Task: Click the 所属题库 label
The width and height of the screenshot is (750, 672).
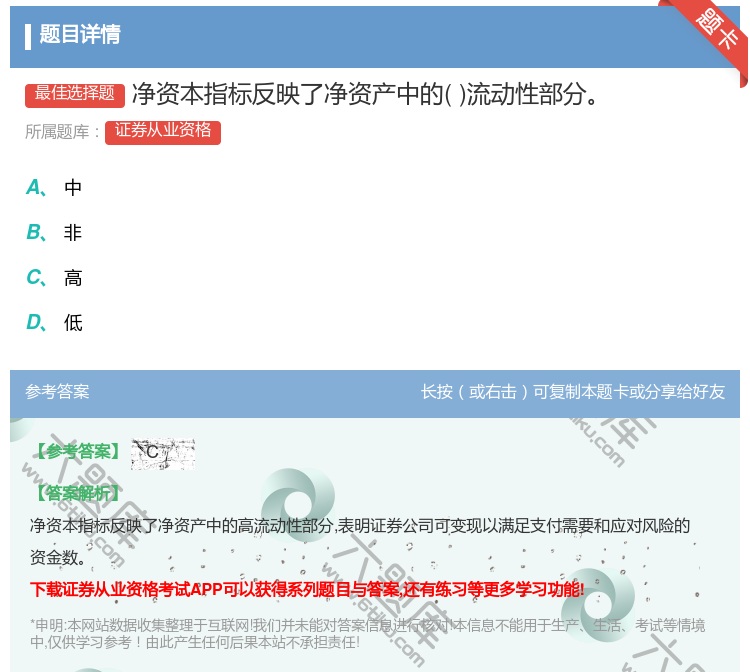Action: coord(62,132)
